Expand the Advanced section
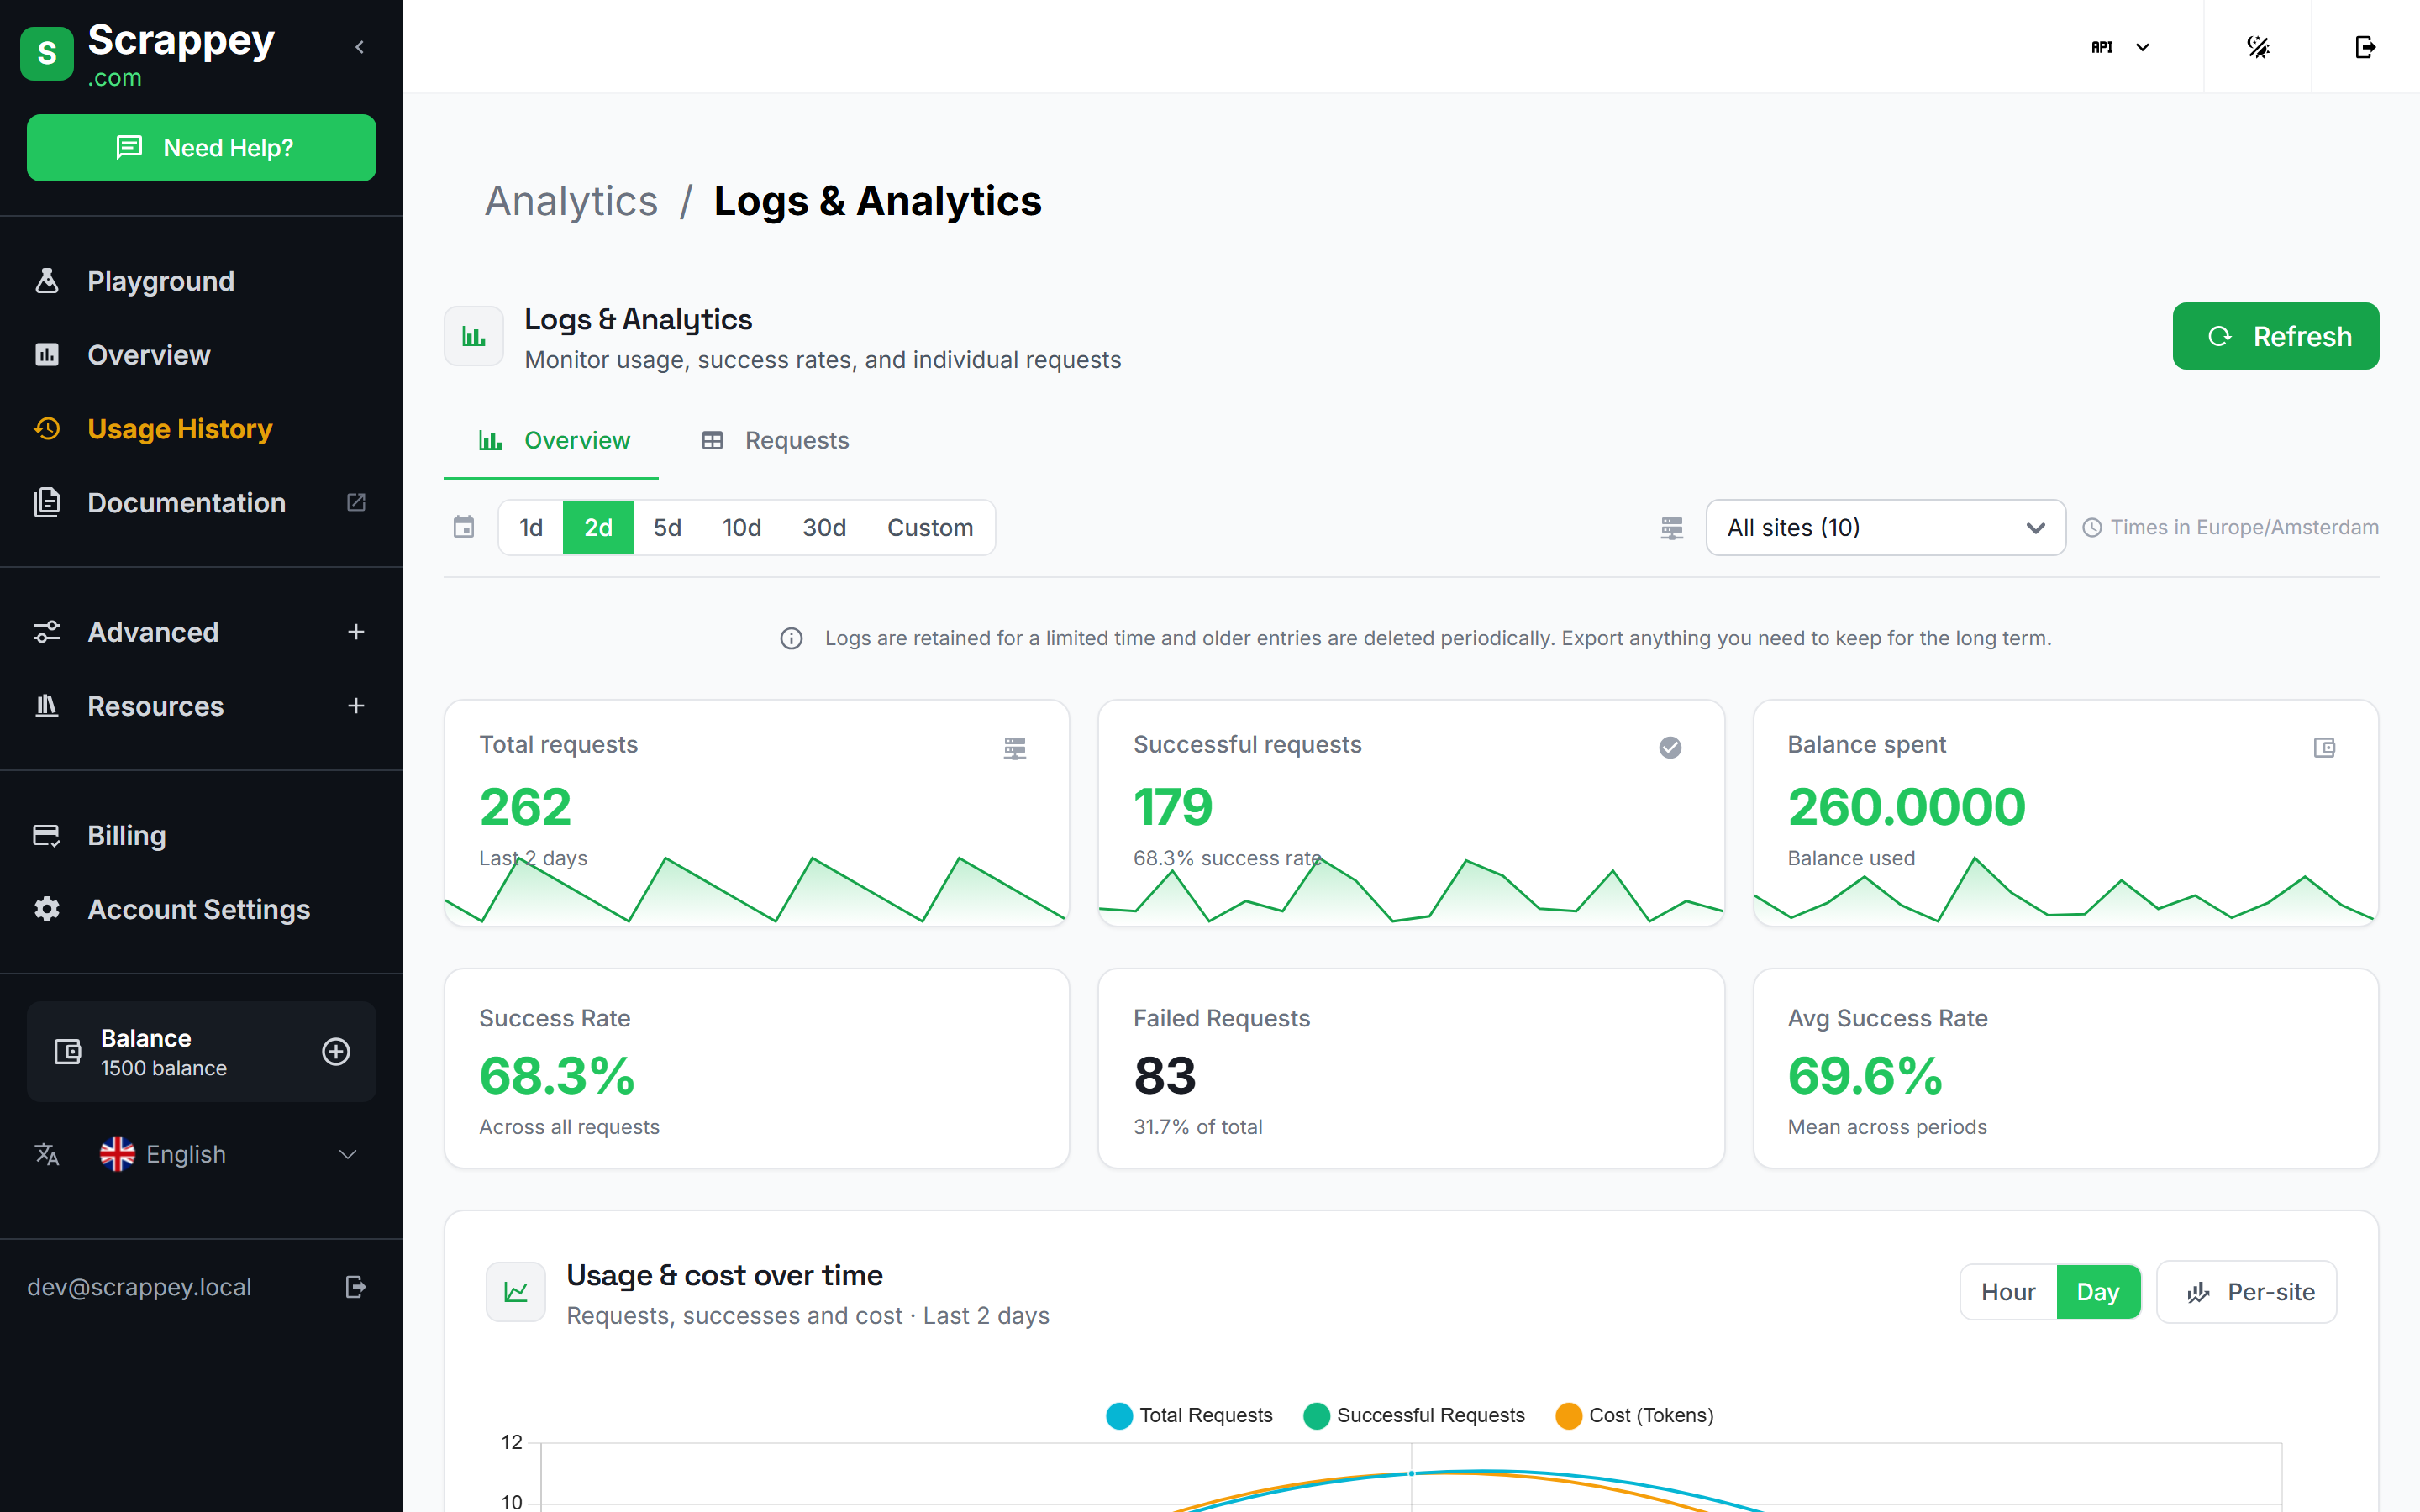 201,632
